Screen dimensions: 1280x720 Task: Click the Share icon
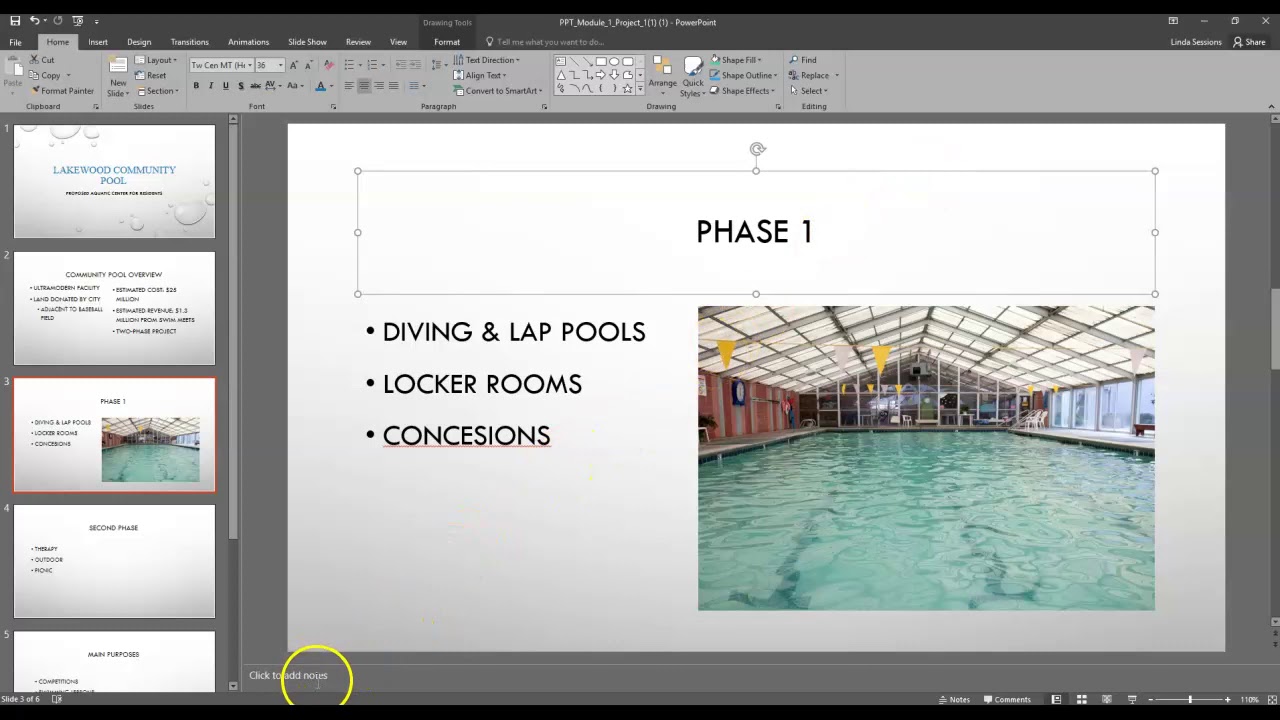tap(1249, 42)
